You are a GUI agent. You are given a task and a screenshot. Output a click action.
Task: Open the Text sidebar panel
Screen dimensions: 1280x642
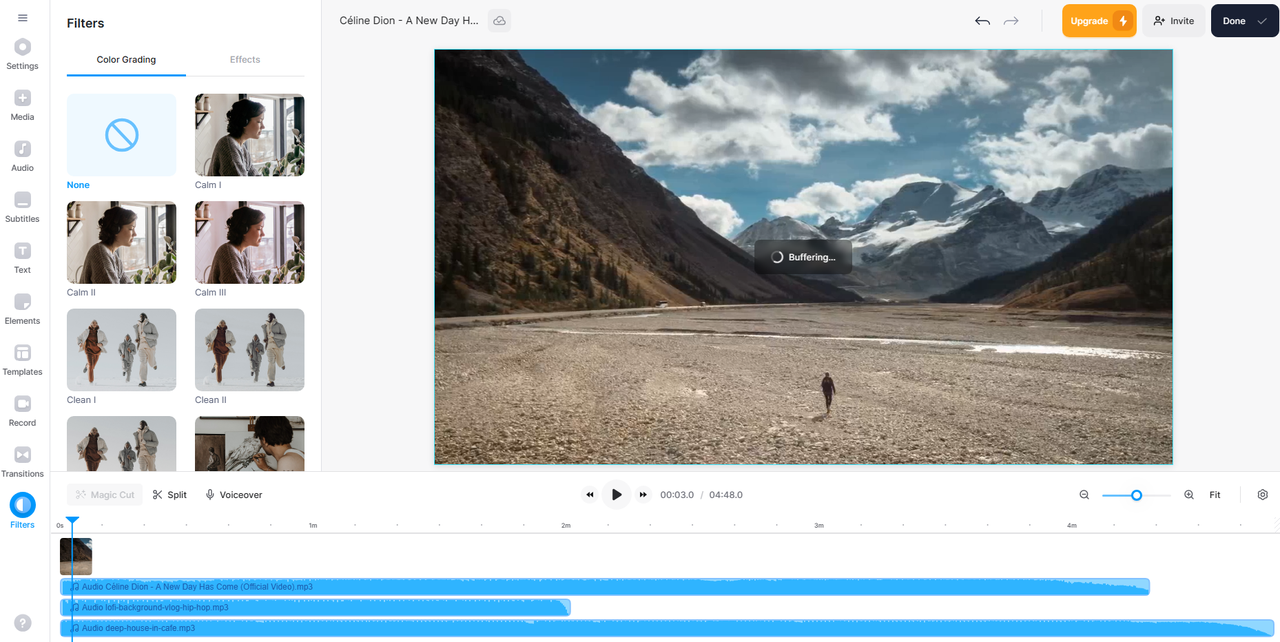22,258
